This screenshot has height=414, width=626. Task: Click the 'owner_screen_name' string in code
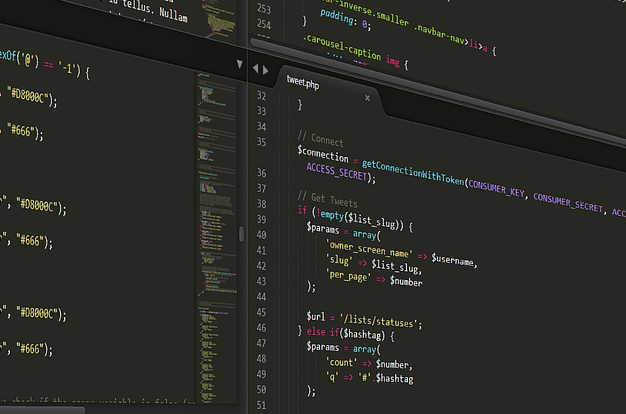pyautogui.click(x=368, y=246)
